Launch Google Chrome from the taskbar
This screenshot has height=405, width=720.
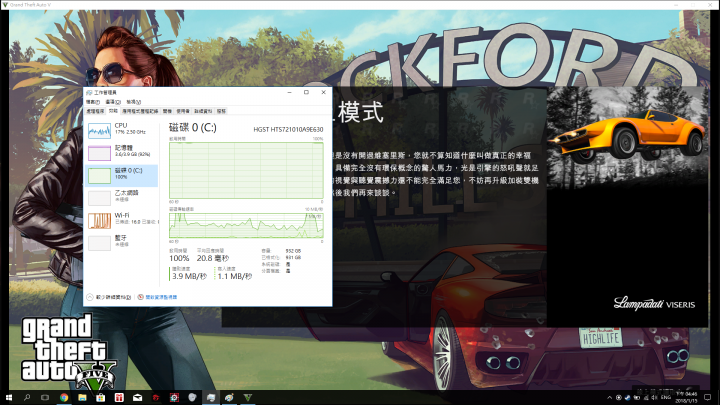pos(64,398)
